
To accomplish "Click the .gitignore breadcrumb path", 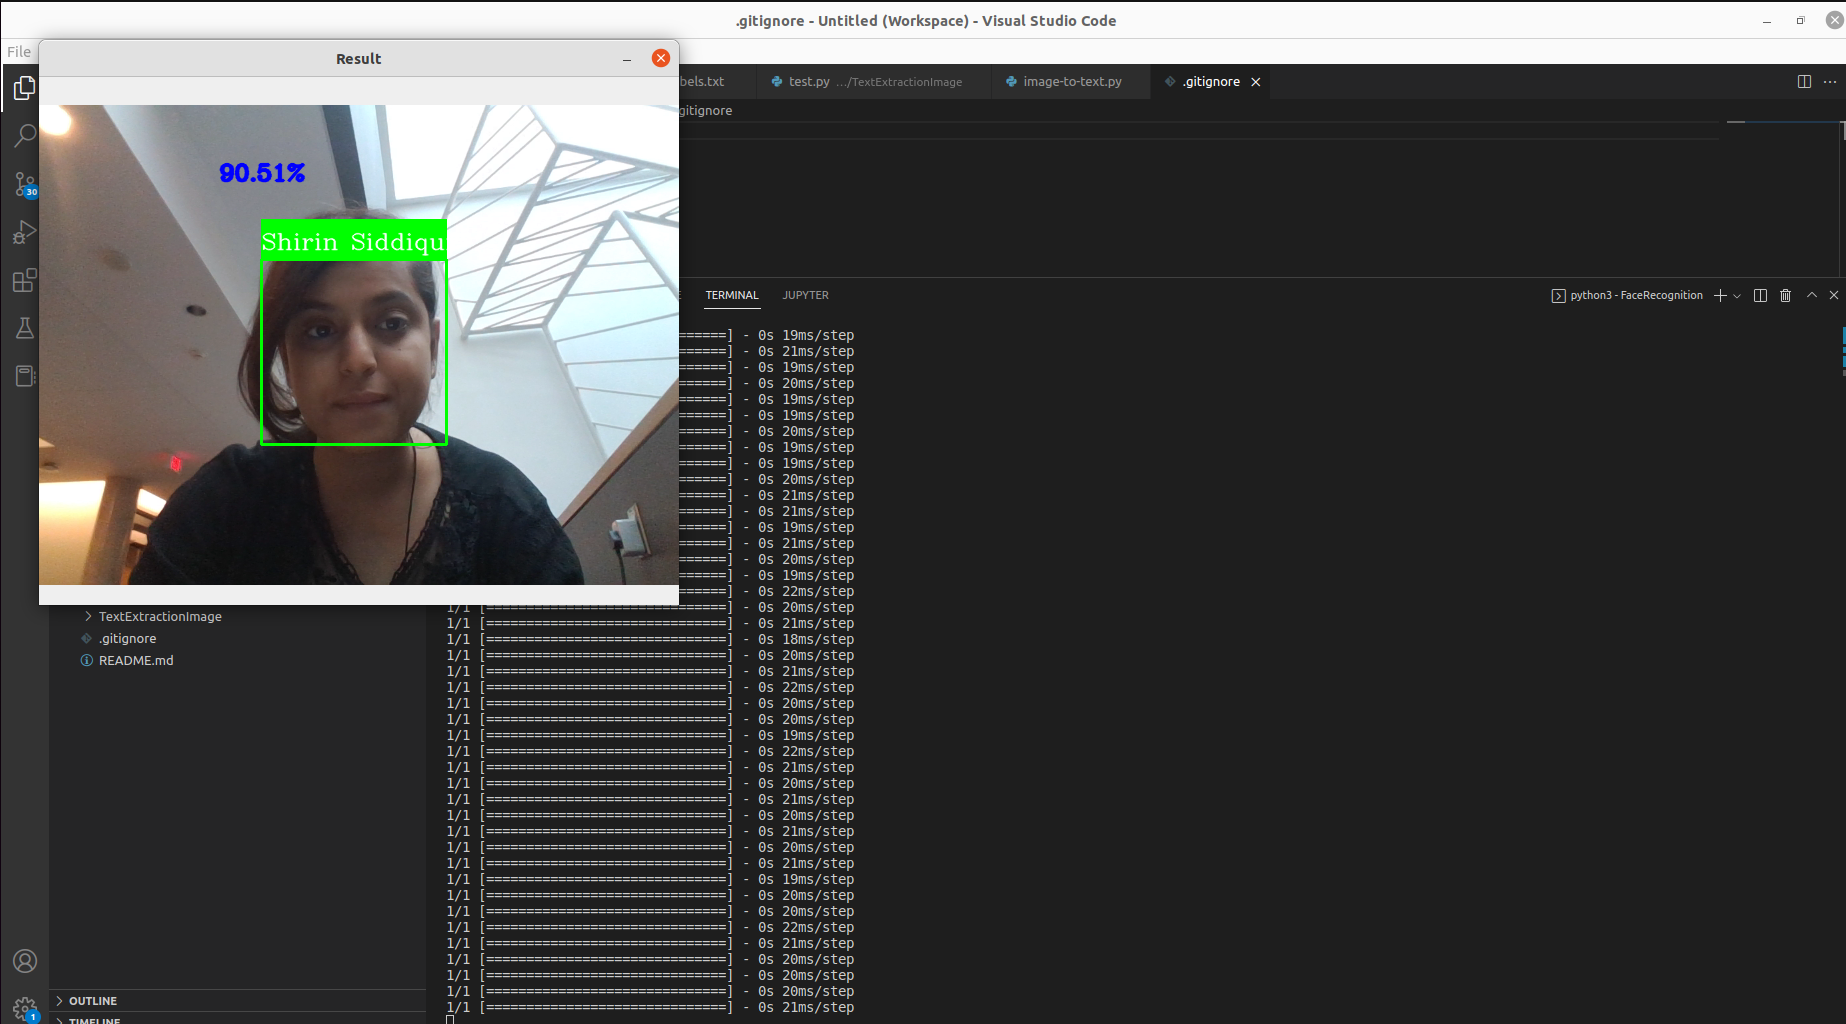I will pyautogui.click(x=706, y=111).
